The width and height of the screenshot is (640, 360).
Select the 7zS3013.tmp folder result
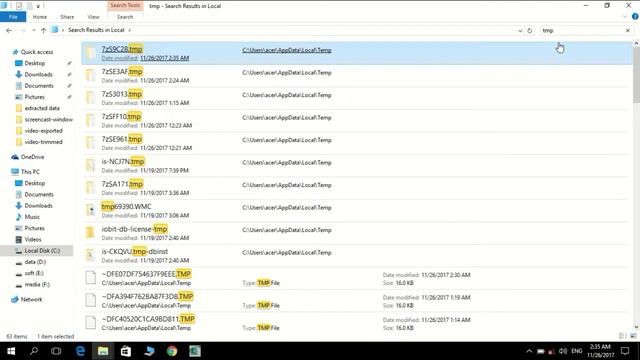click(356, 98)
